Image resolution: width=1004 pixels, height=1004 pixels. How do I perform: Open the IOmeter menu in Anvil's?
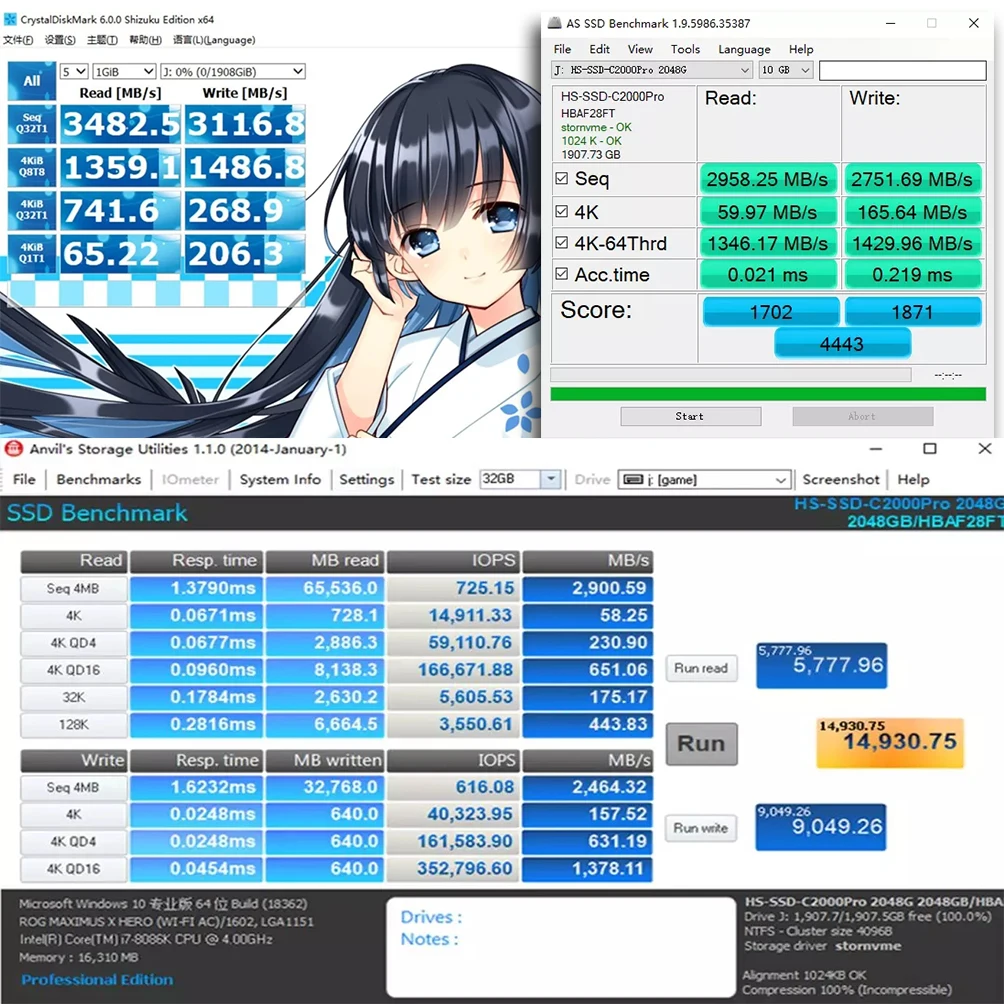(190, 479)
